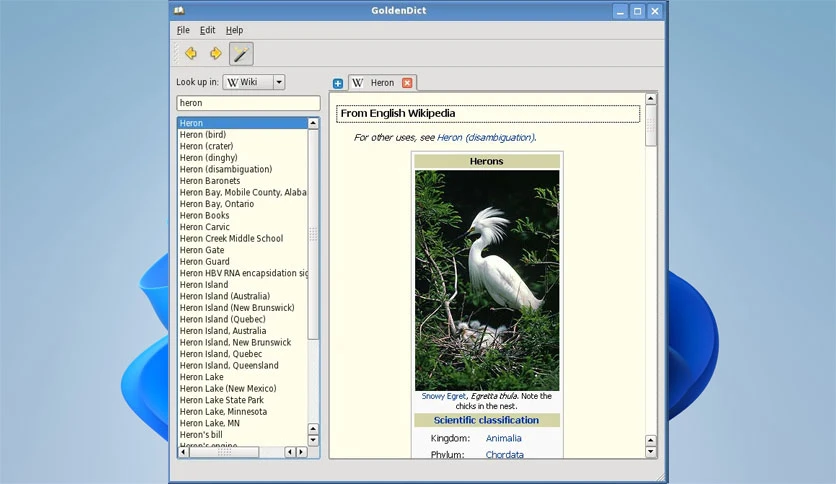Viewport: 836px width, 484px height.
Task: Select Heron (disambiguation) list entry
Action: tap(243, 169)
